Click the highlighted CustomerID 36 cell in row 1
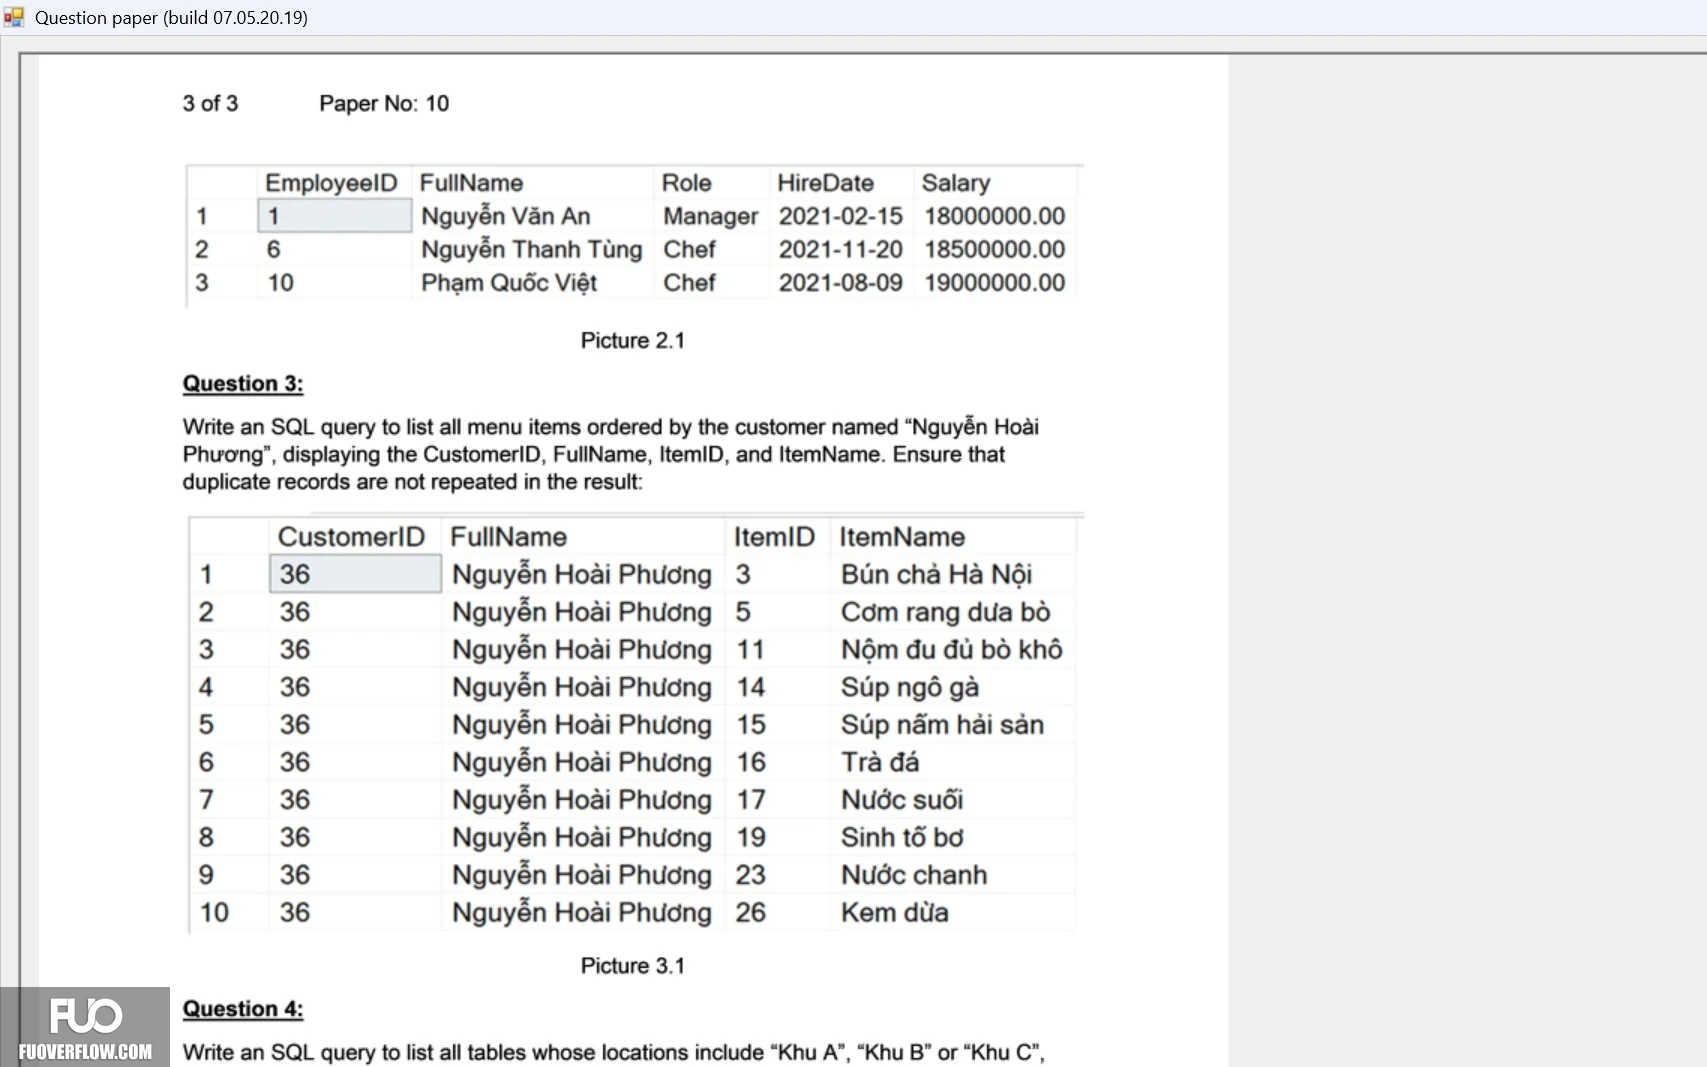Screen dimensions: 1707x1067 [x=355, y=574]
